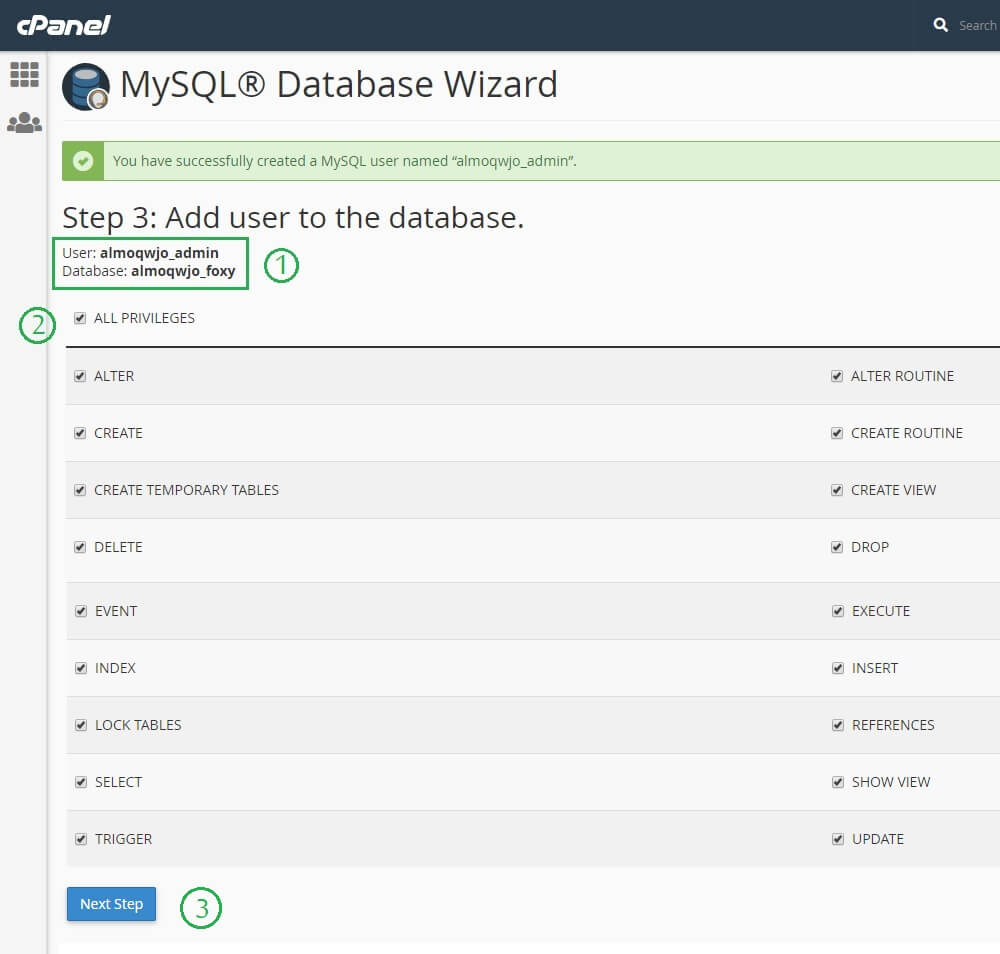Toggle the EXECUTE privilege checkbox
Image resolution: width=1000 pixels, height=954 pixels.
click(x=838, y=612)
